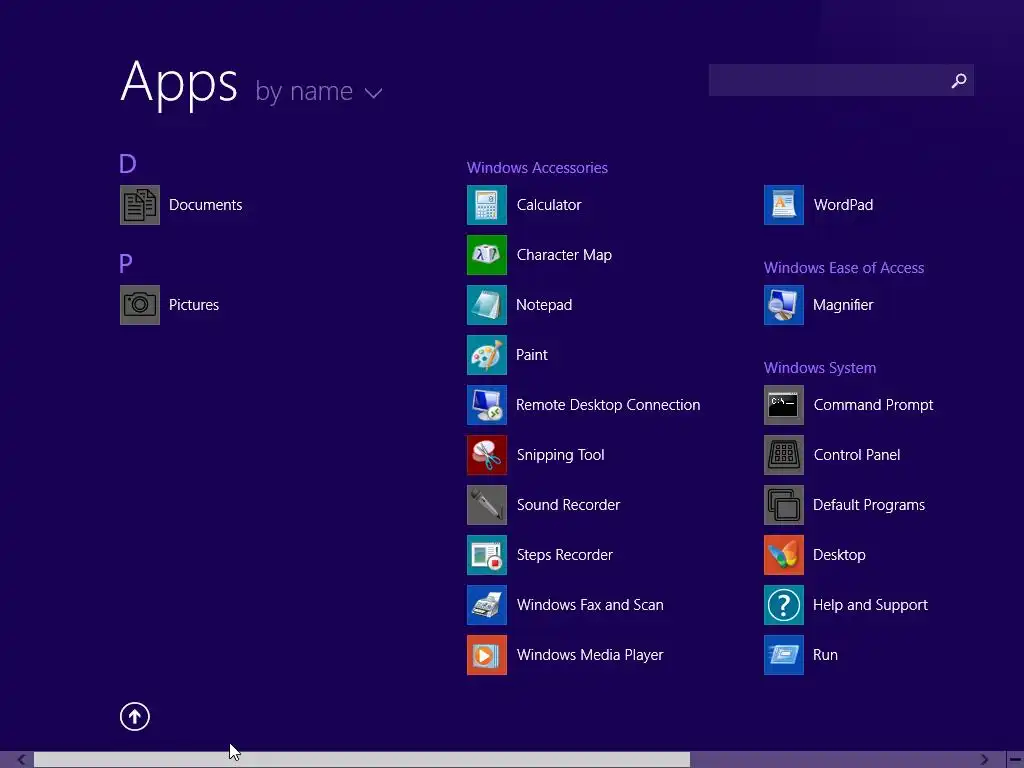The width and height of the screenshot is (1024, 768).
Task: Open the Control Panel icon
Action: 784,455
